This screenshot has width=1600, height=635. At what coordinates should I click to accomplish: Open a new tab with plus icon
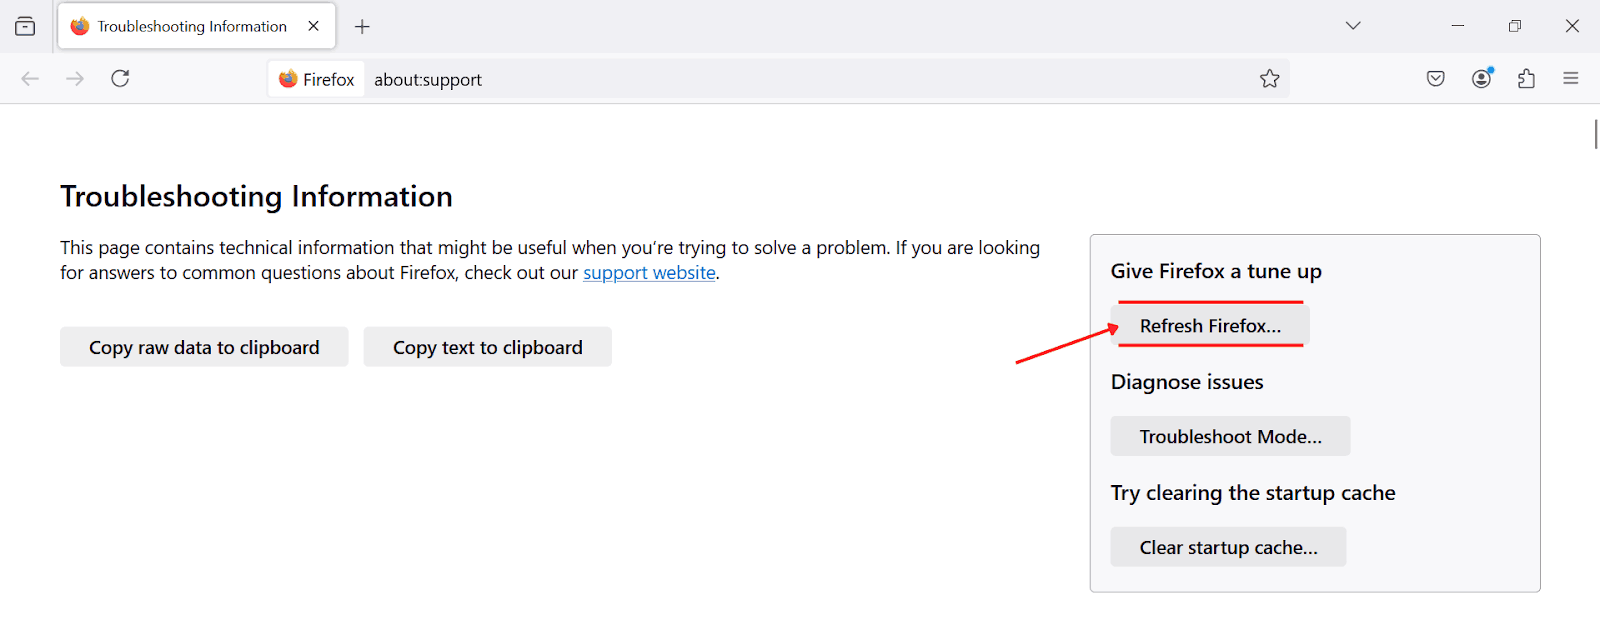tap(362, 27)
